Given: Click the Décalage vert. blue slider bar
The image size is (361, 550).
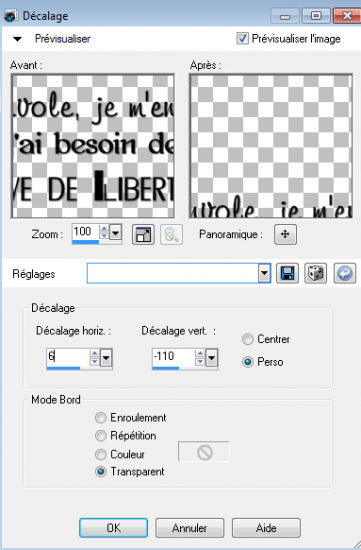Looking at the screenshot, I should click(166, 368).
